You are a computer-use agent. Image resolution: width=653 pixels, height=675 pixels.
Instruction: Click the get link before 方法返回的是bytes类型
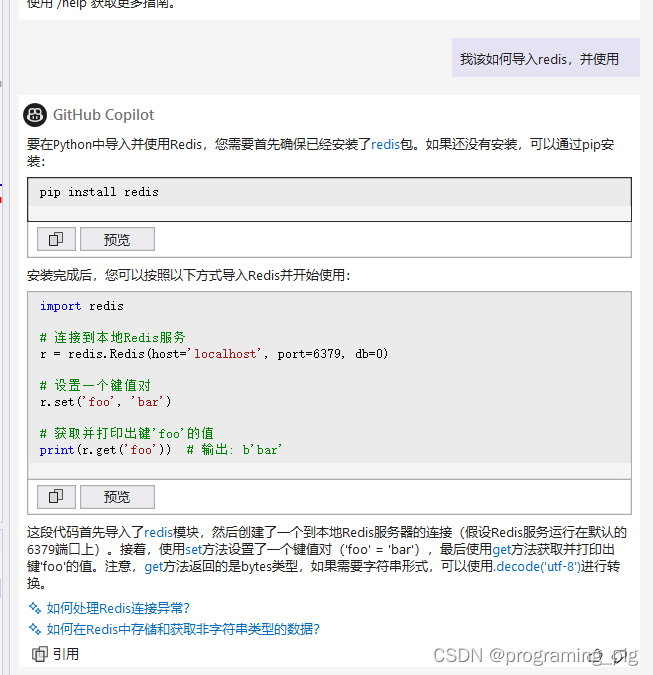[154, 567]
